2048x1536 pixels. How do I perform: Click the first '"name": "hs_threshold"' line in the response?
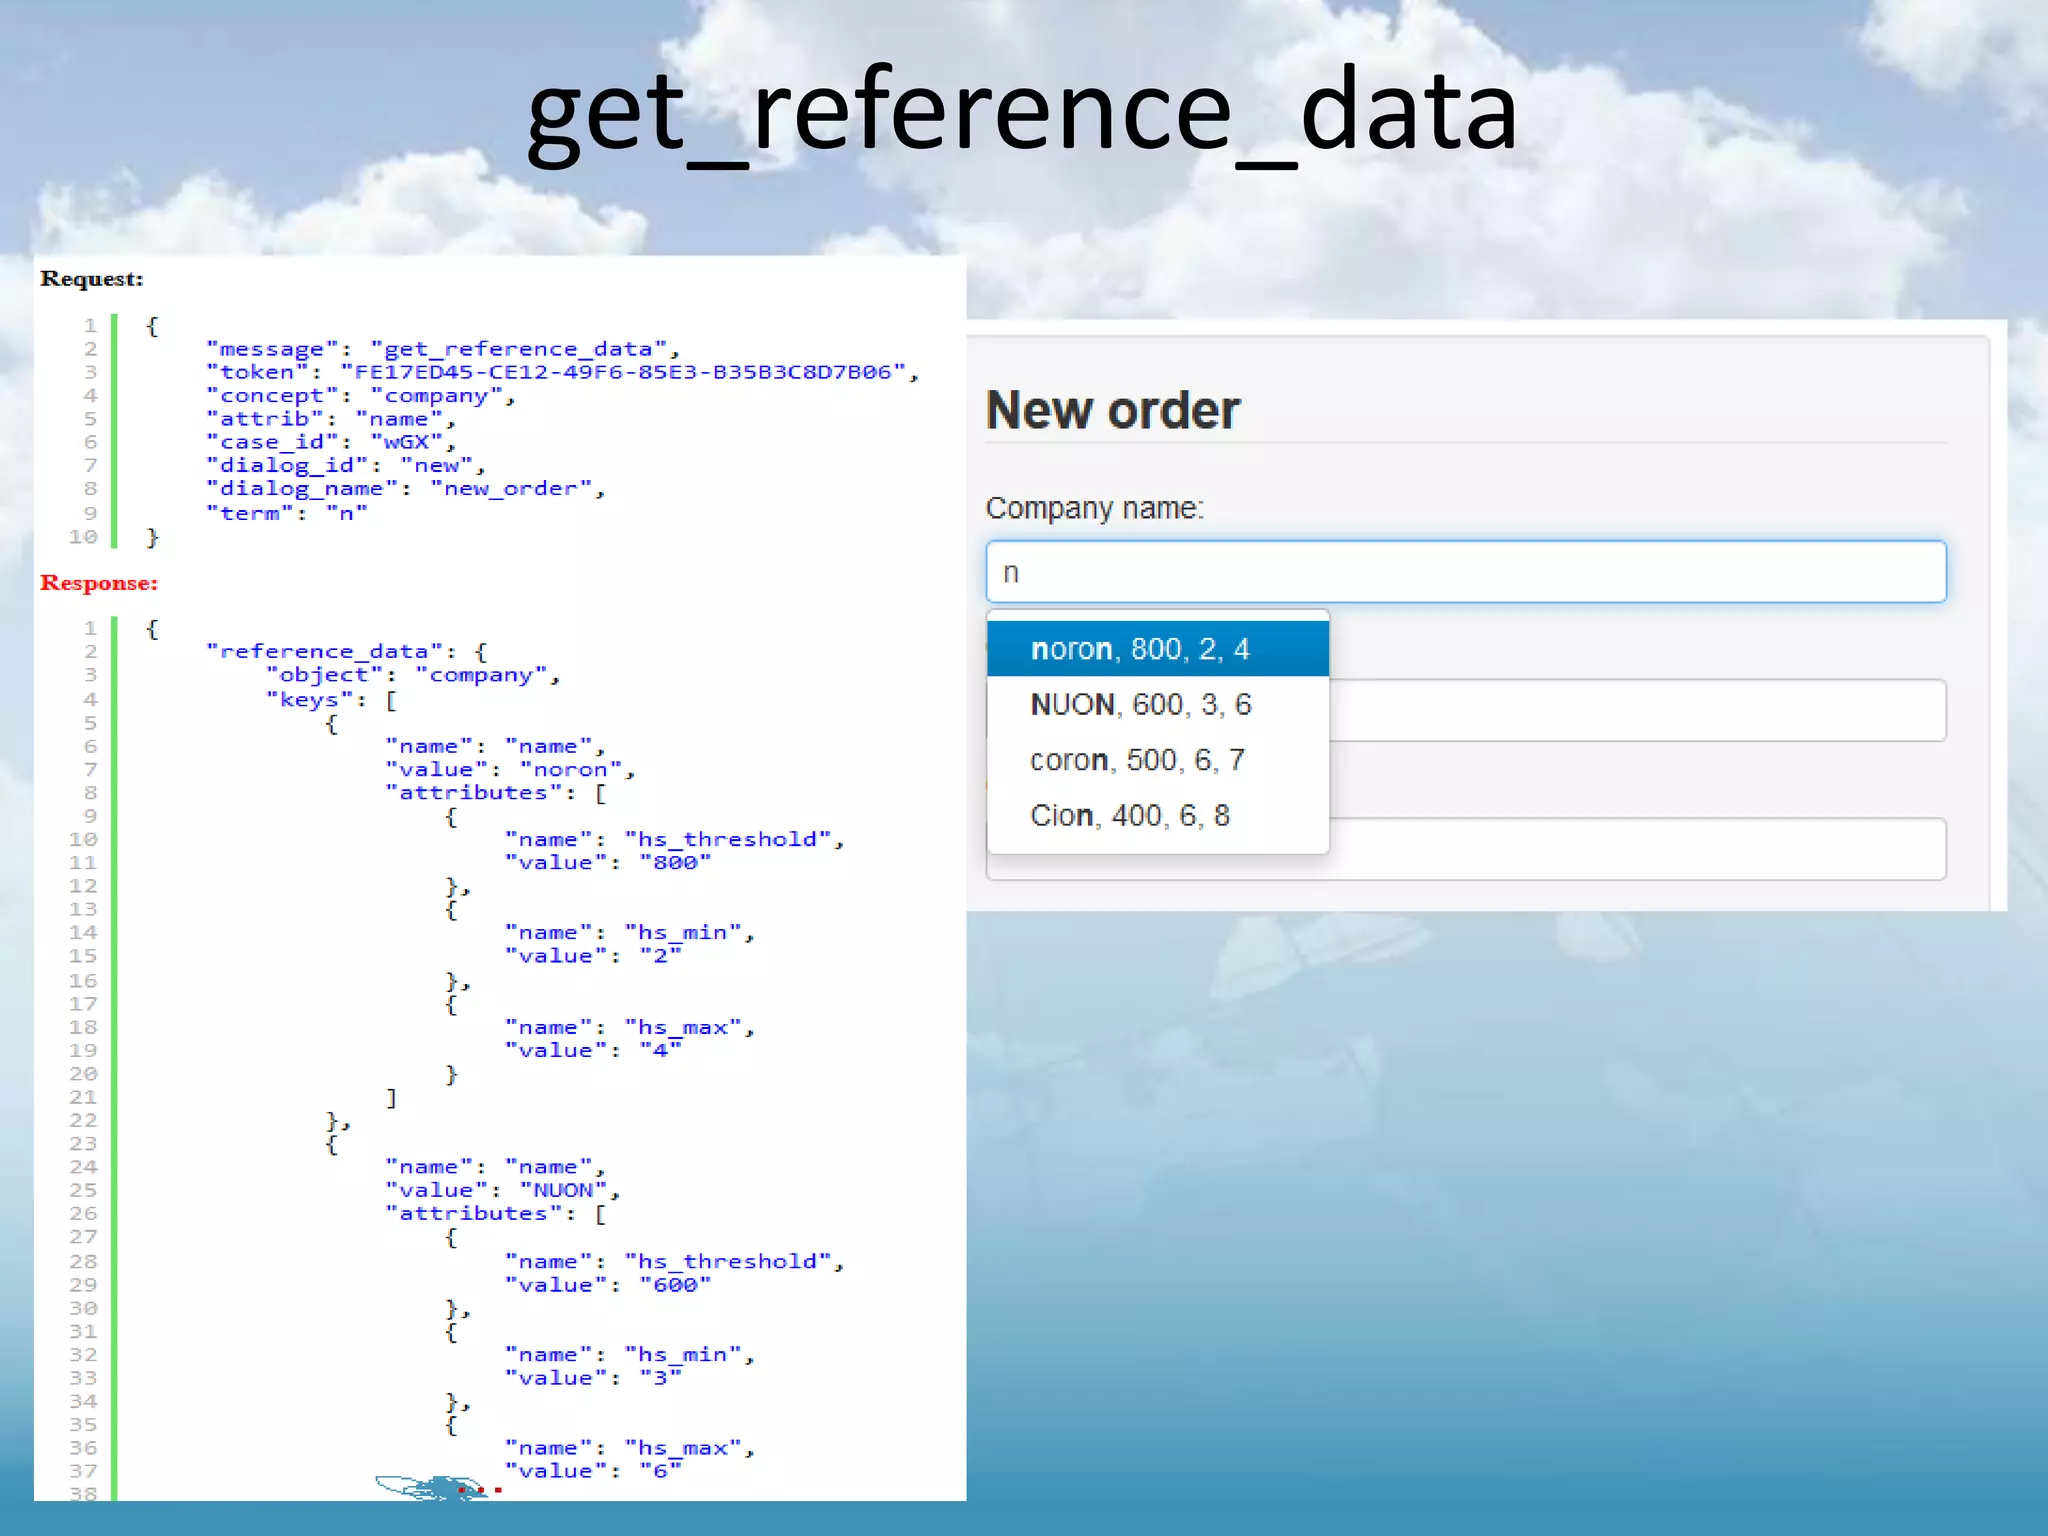point(675,840)
